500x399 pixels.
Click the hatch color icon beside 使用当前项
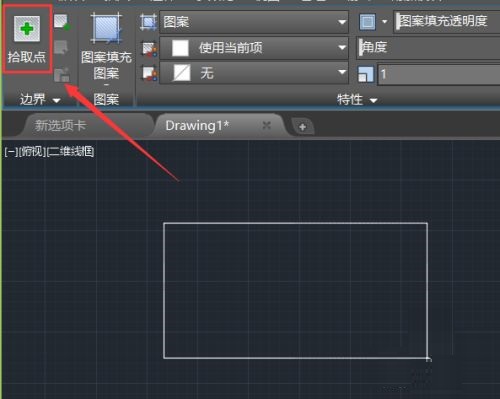pos(149,49)
